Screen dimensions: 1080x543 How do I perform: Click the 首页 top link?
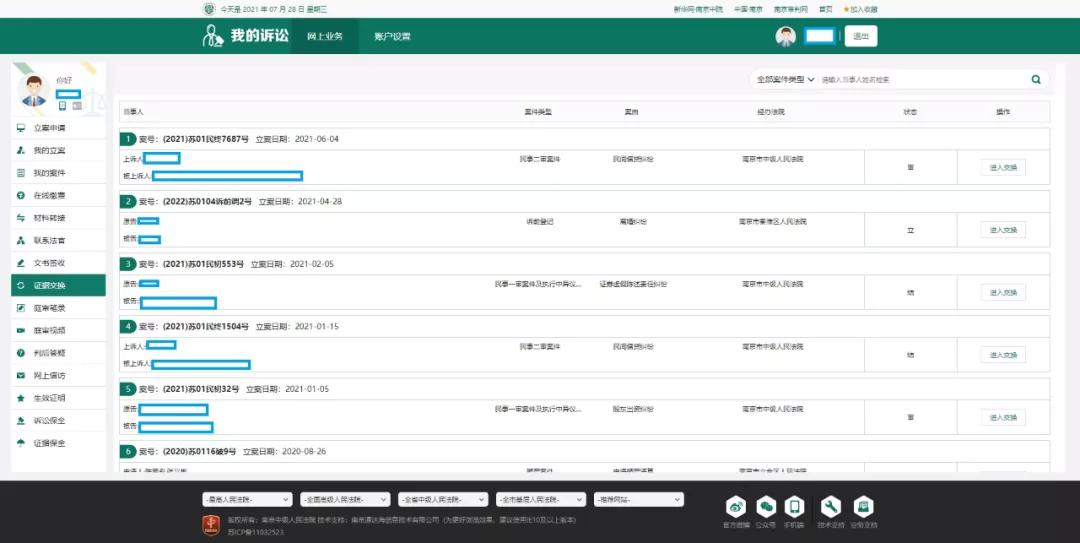pyautogui.click(x=825, y=9)
